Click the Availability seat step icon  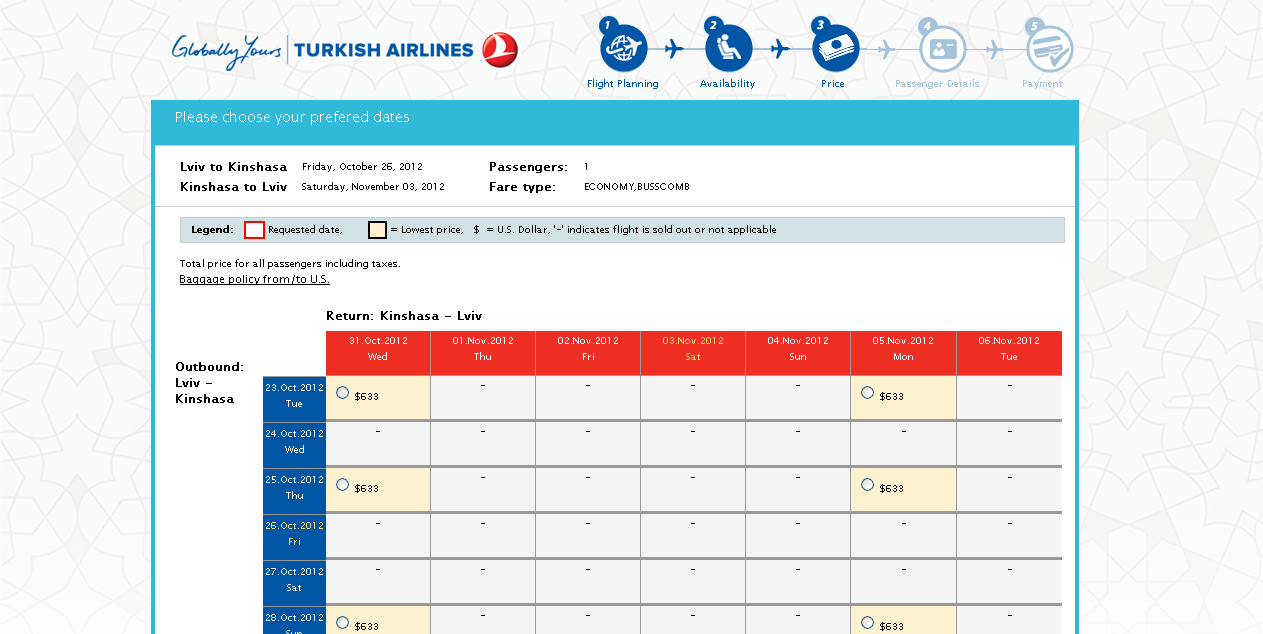728,48
